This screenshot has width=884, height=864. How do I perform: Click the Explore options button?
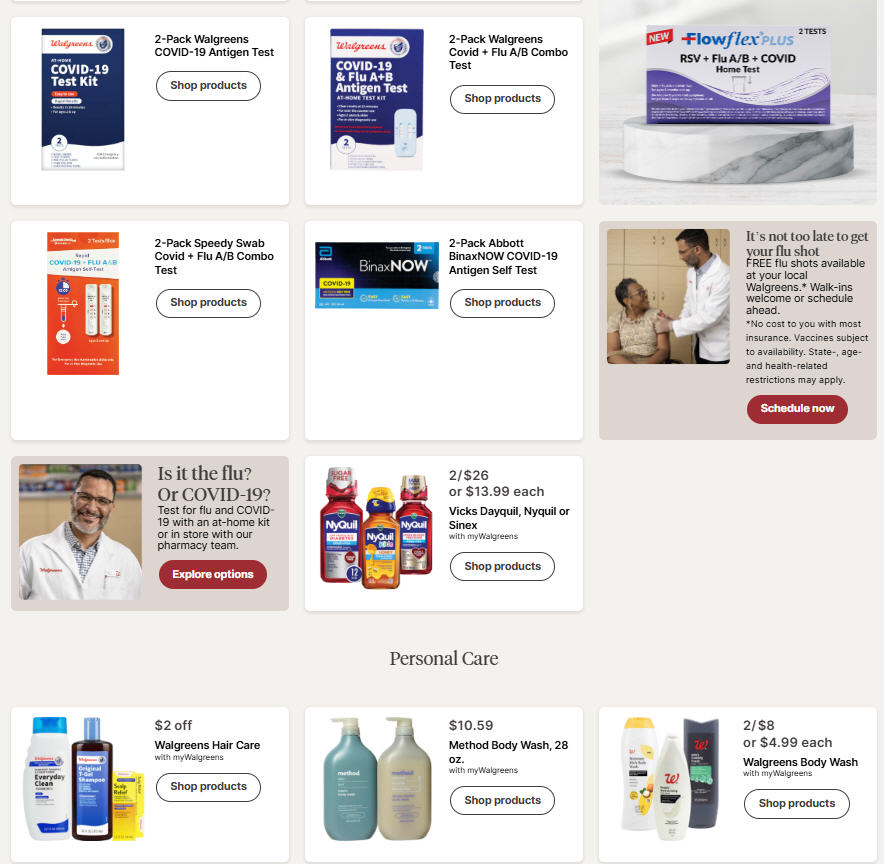213,574
